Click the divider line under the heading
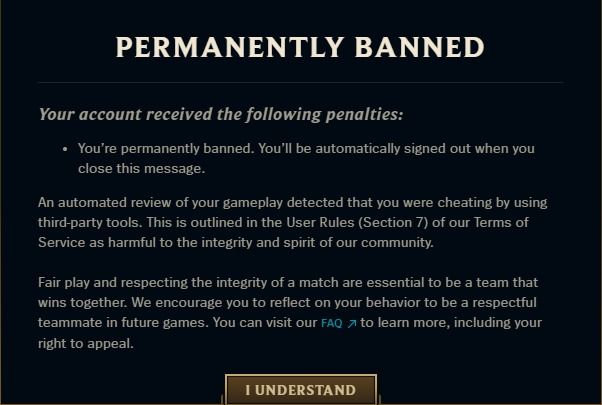Image resolution: width=602 pixels, height=405 pixels. click(300, 82)
